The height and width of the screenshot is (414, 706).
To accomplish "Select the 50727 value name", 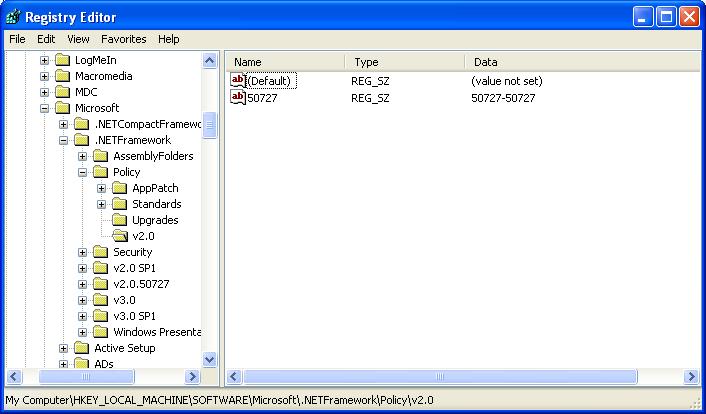I will pos(262,98).
